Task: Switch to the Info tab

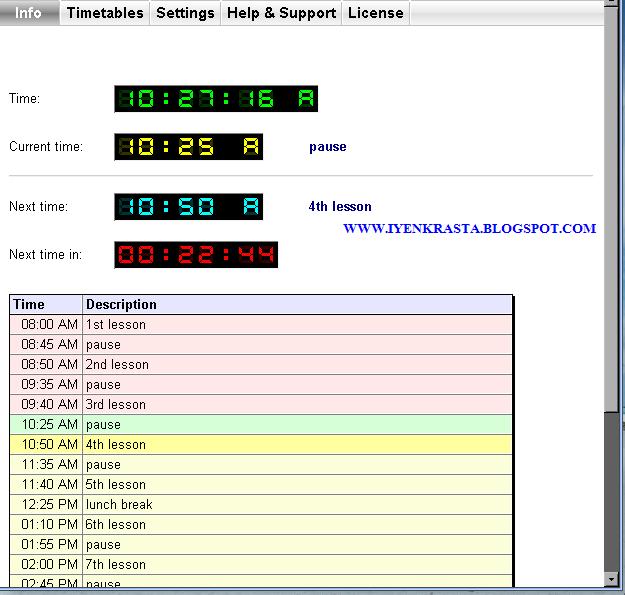Action: [29, 13]
